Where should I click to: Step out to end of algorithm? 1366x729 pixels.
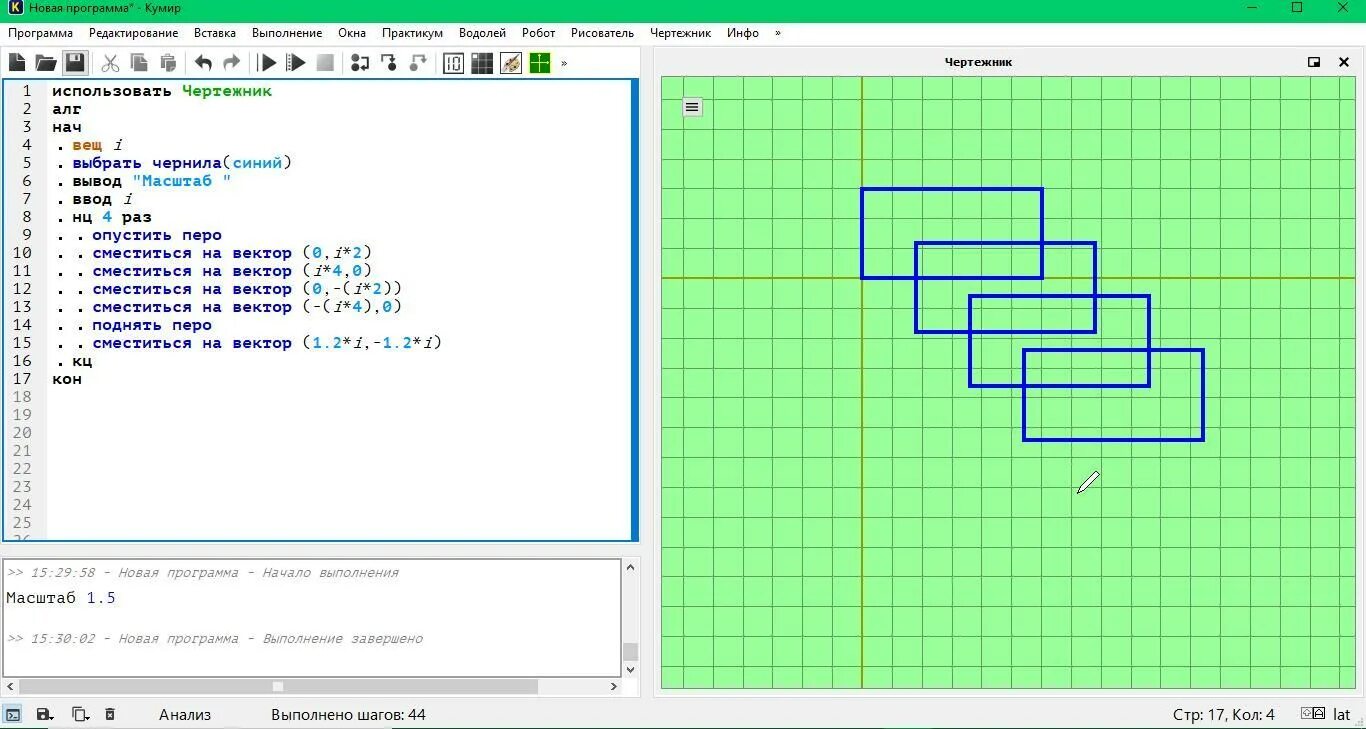coord(418,63)
